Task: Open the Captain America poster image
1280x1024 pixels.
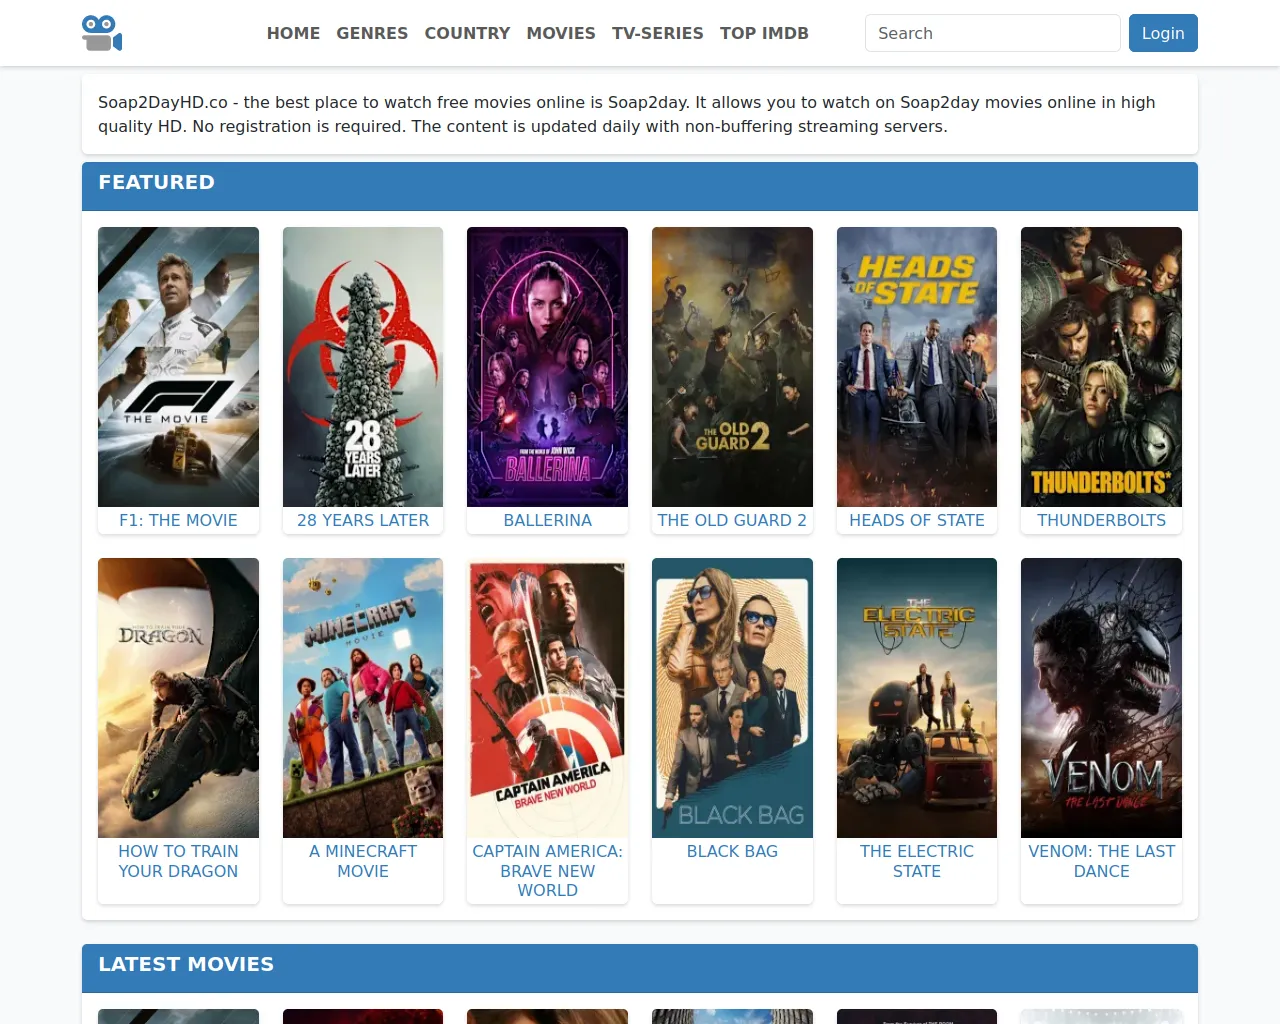Action: point(547,698)
